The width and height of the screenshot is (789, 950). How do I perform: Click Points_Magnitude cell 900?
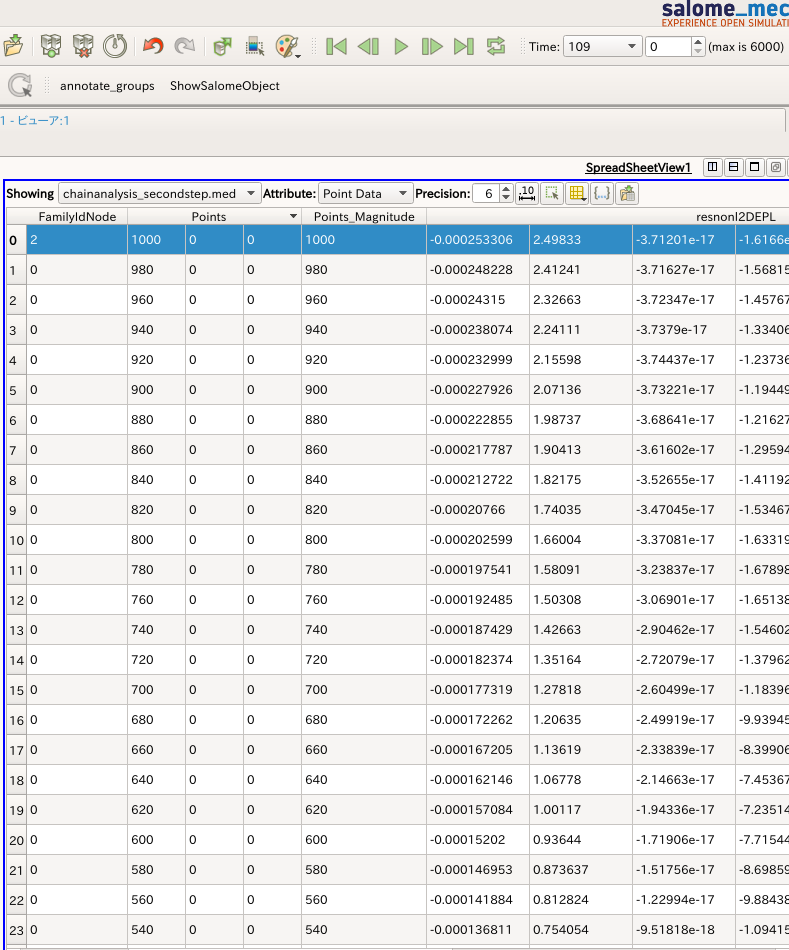[364, 390]
